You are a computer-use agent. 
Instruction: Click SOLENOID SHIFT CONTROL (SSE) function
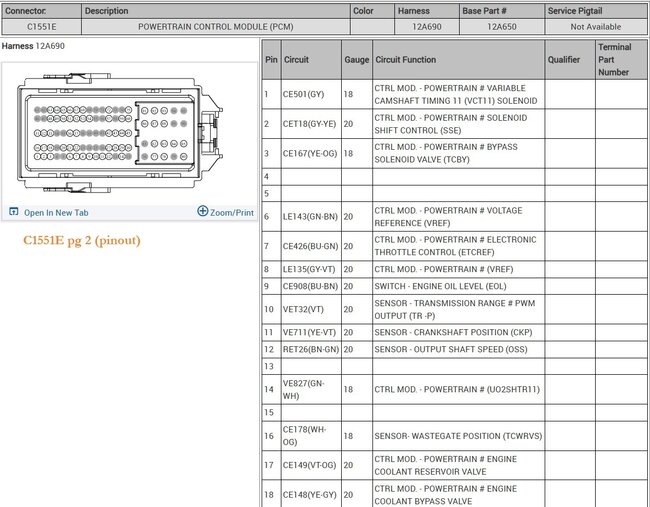click(x=451, y=124)
